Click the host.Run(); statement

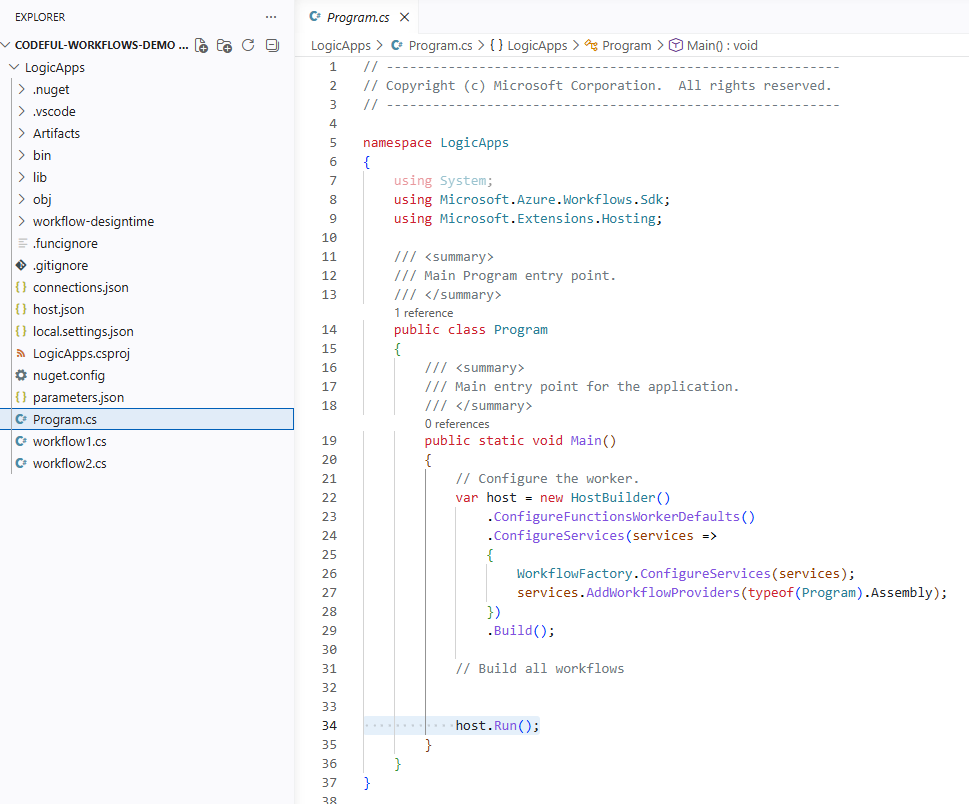click(x=497, y=726)
